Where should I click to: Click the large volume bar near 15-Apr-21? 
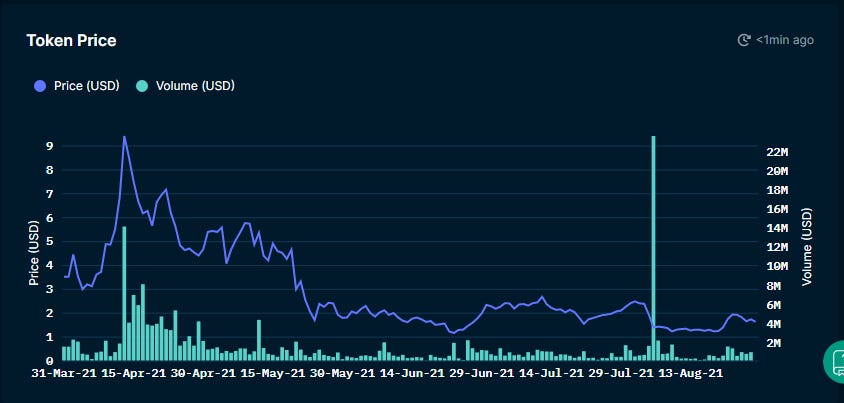point(124,293)
